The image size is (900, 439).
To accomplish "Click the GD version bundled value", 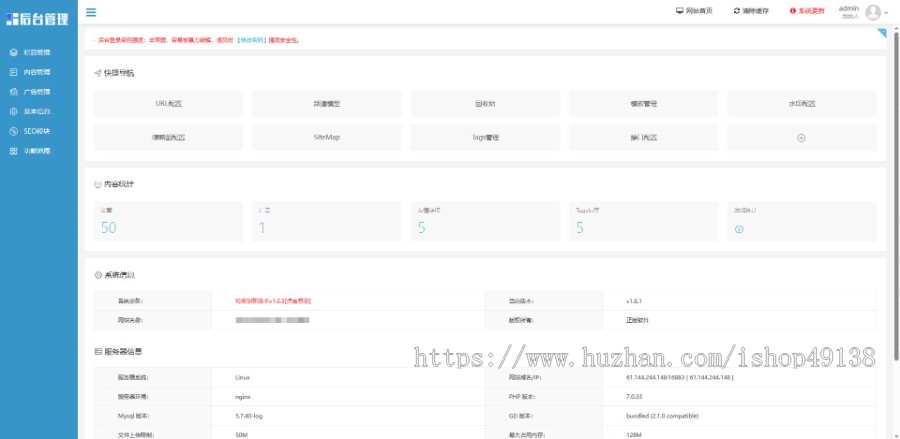I will pyautogui.click(x=662, y=416).
